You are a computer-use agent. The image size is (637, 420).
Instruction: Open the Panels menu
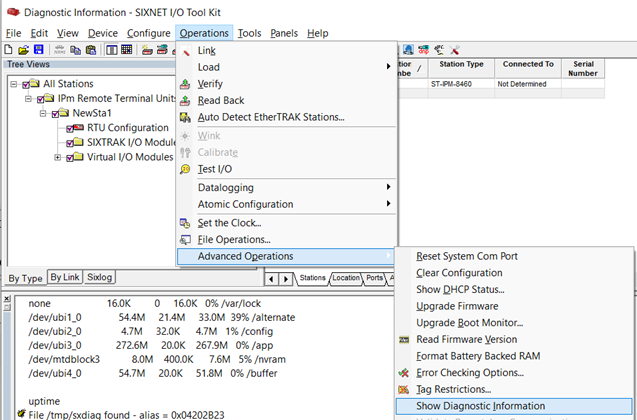click(x=284, y=33)
